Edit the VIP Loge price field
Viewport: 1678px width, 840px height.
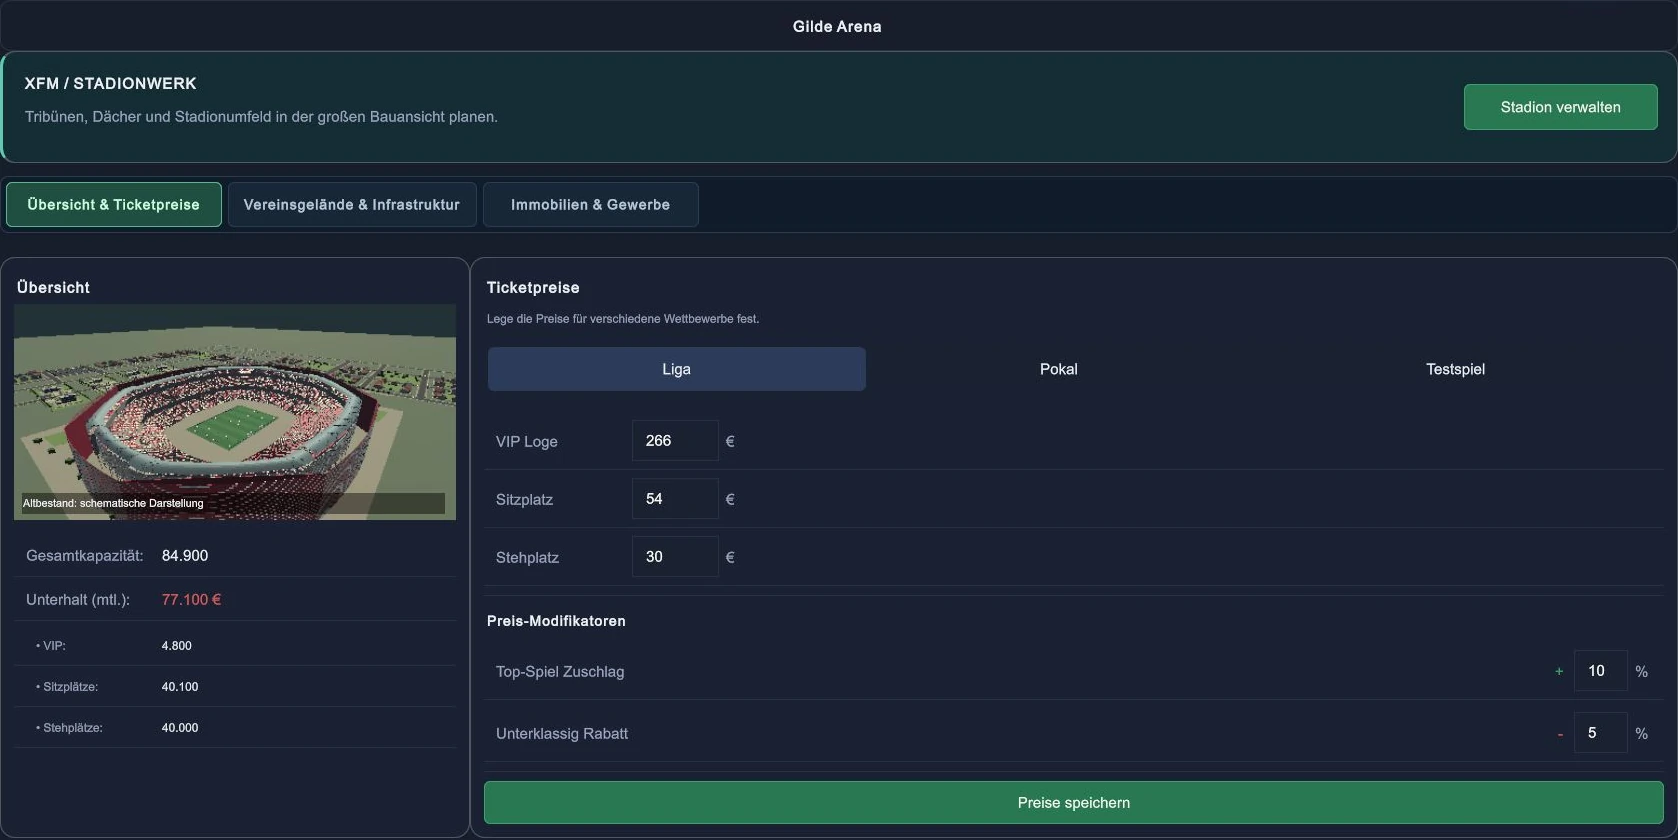click(675, 441)
